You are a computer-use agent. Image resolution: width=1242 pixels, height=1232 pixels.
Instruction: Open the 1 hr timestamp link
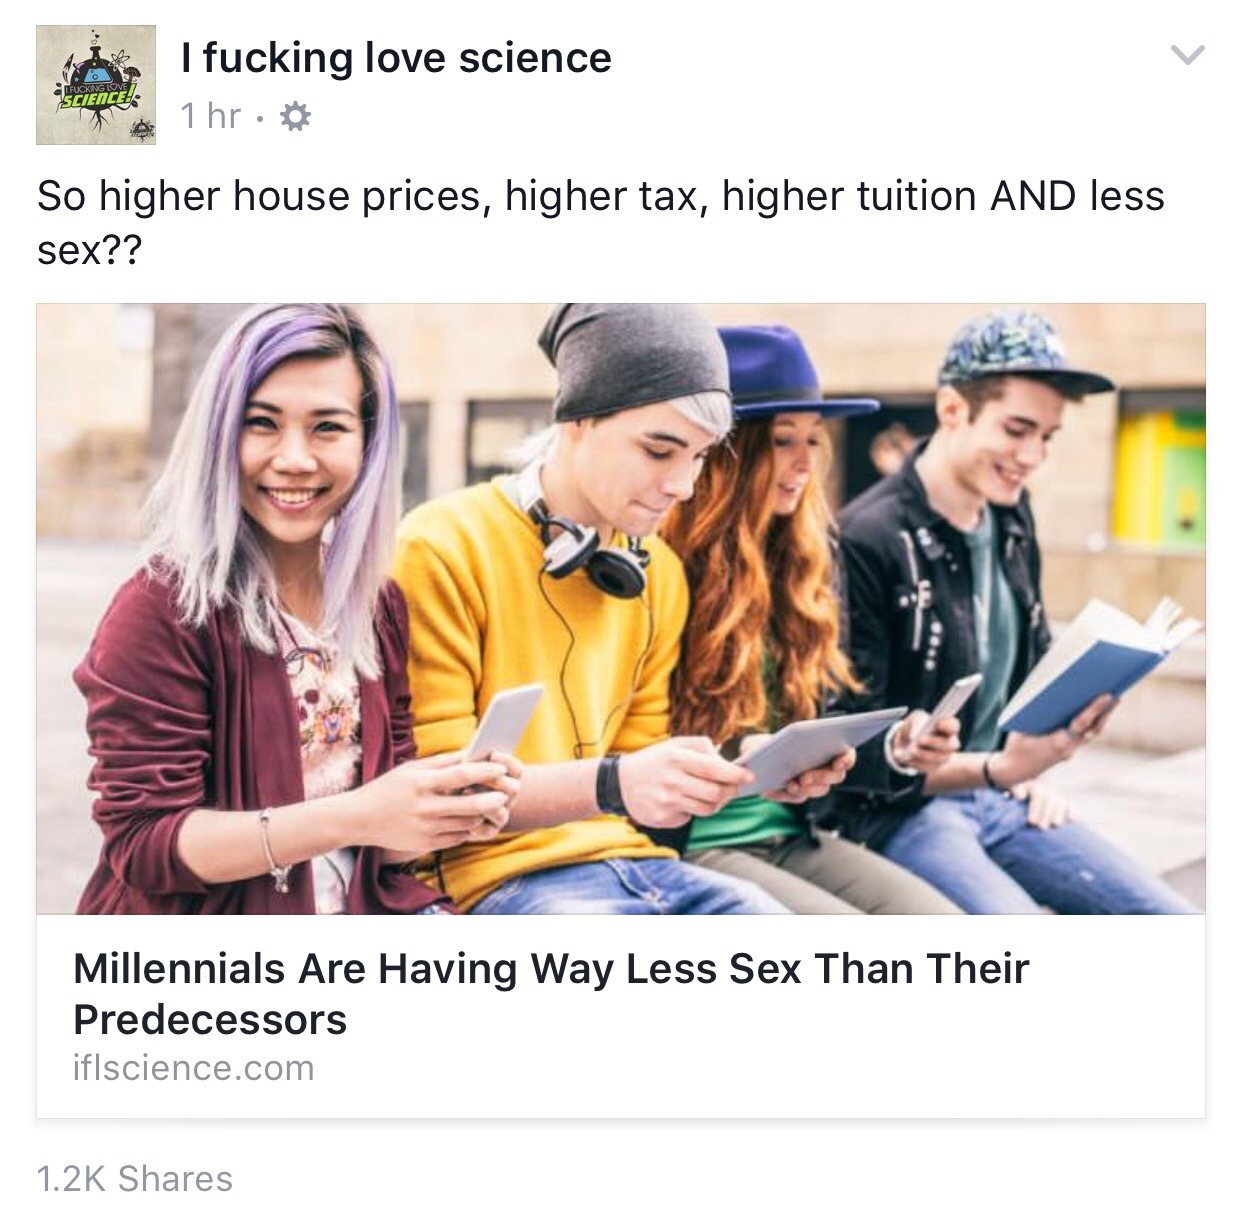click(211, 116)
